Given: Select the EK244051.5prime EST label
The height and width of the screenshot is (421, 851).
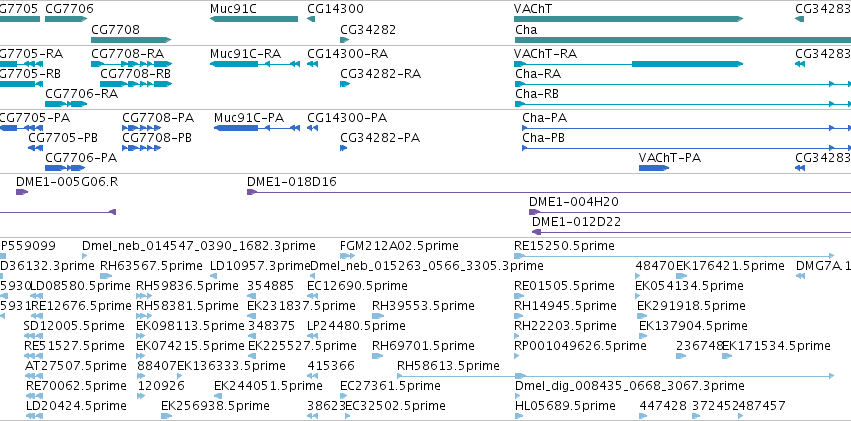Looking at the screenshot, I should (268, 386).
